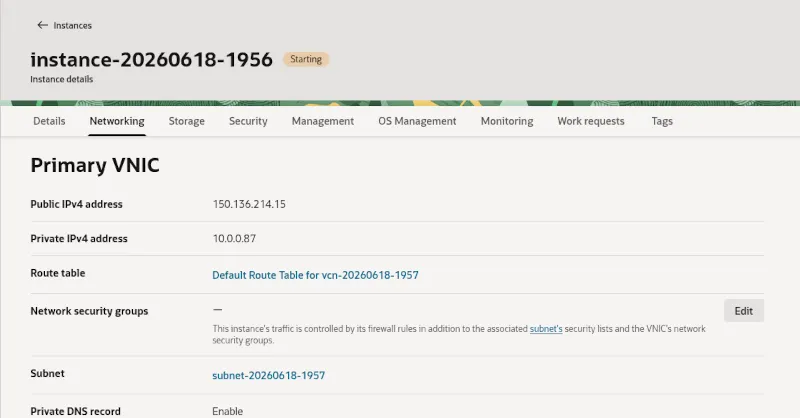800x418 pixels.
Task: Select the Networking tab
Action: point(117,121)
